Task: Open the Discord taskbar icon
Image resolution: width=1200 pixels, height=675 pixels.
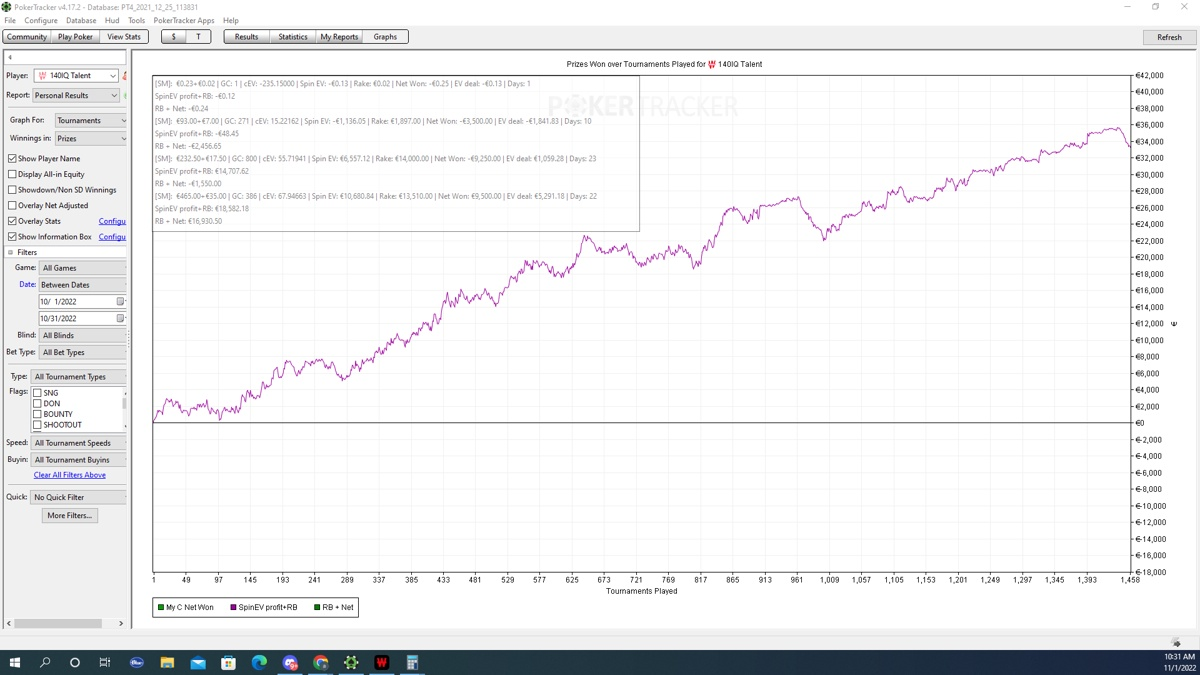Action: [290, 662]
